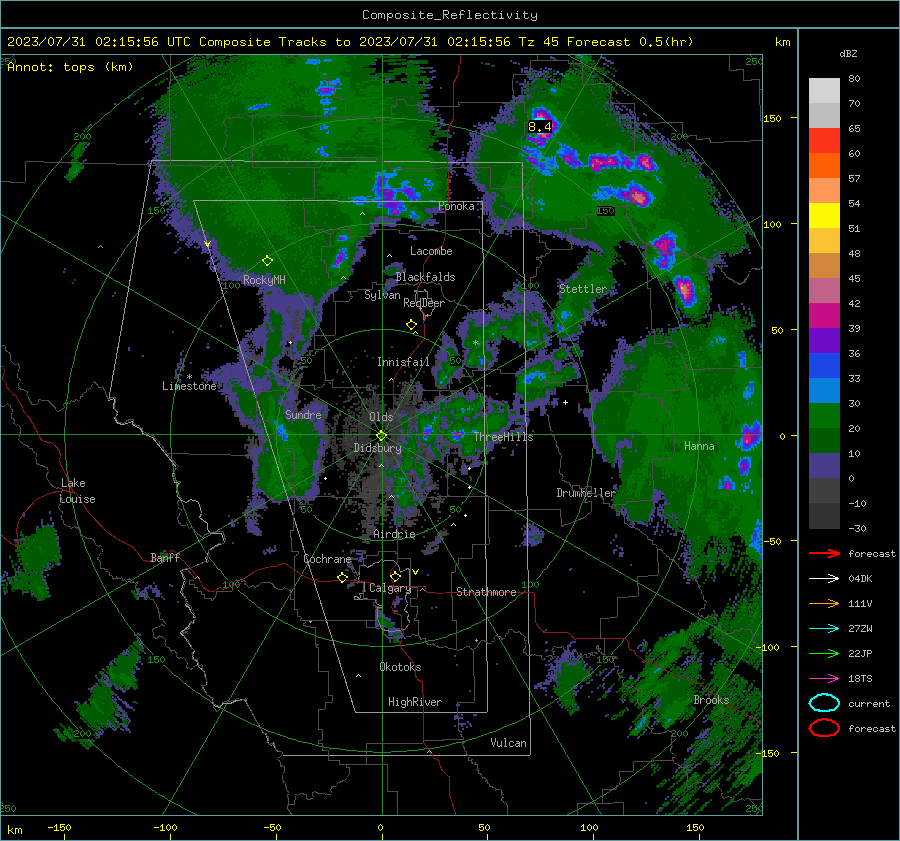Screen dimensions: 900x841
Task: Select the 04DK legend label
Action: click(860, 578)
